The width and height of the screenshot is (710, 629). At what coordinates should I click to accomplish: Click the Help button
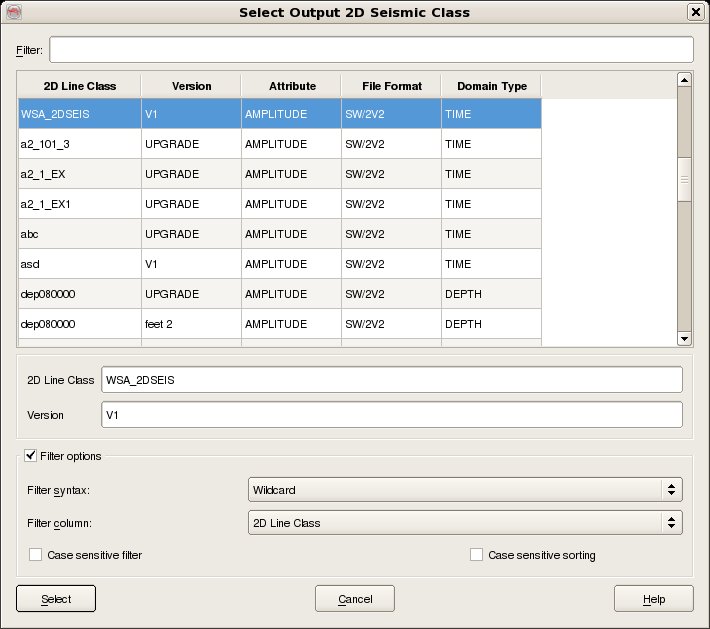click(x=654, y=599)
